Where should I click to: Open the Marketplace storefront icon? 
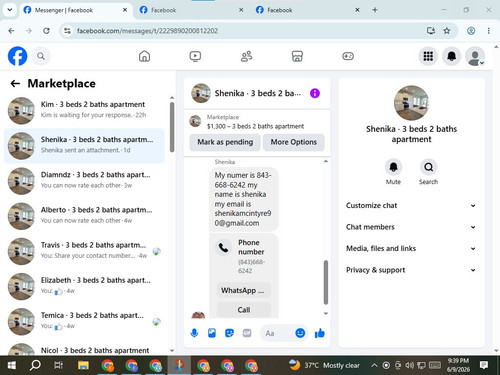(x=297, y=56)
